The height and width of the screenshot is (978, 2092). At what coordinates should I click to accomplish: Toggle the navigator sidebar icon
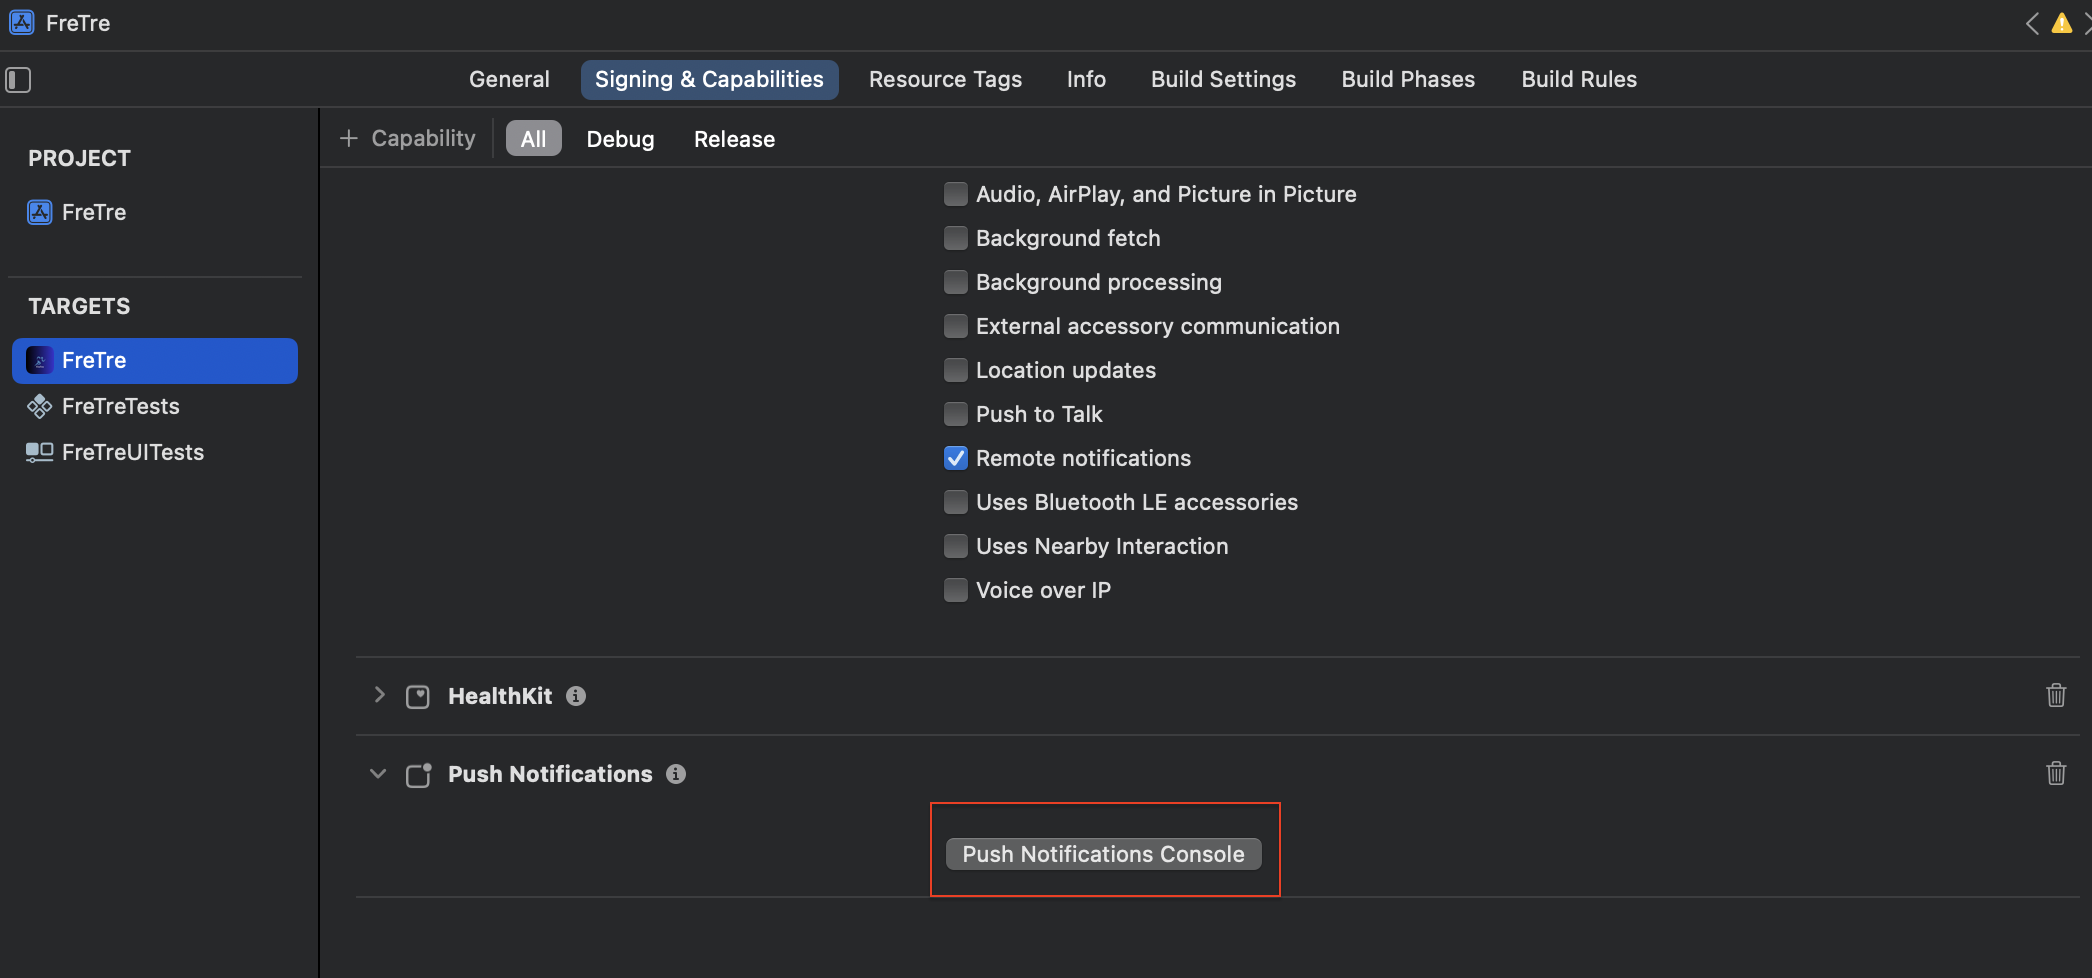click(18, 80)
